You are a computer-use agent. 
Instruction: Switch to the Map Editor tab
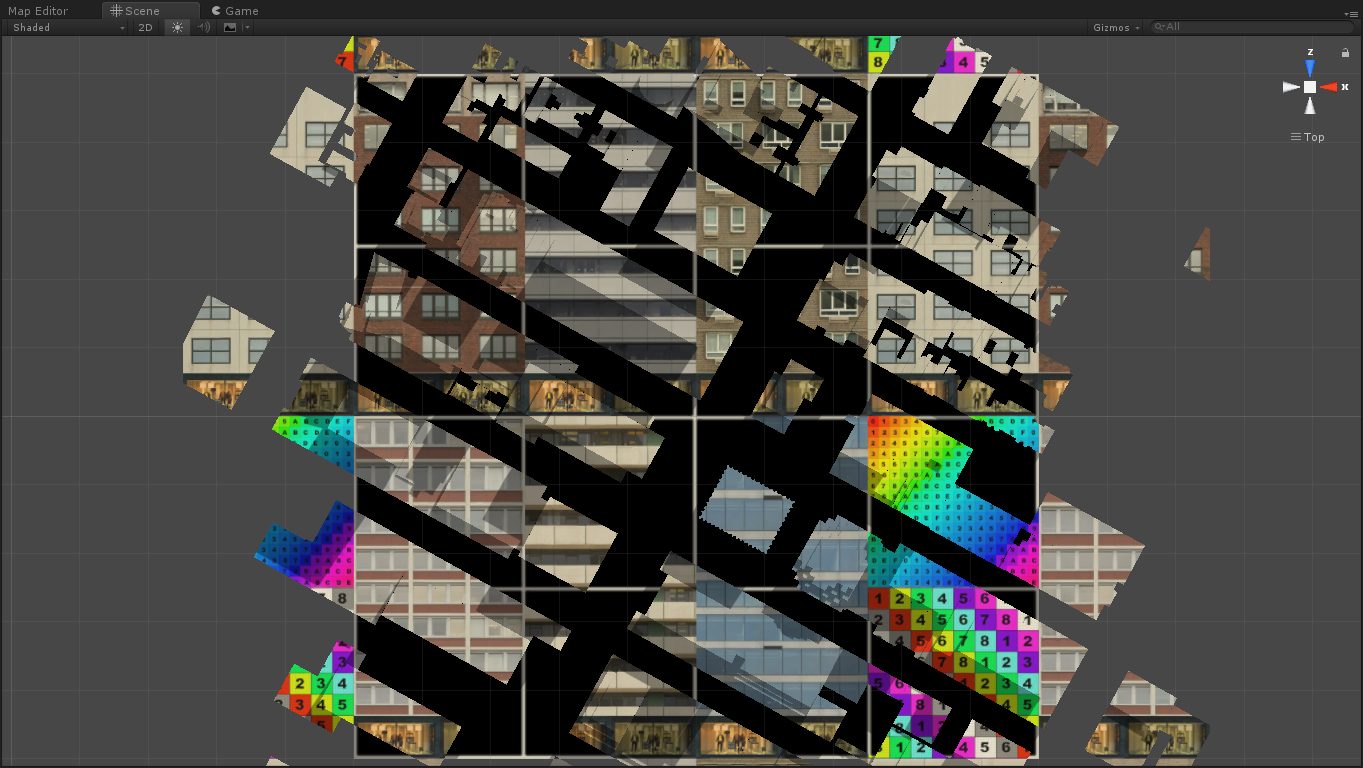(39, 11)
